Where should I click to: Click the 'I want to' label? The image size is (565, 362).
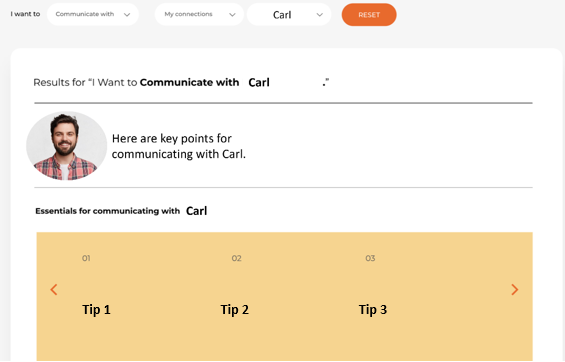pos(25,14)
